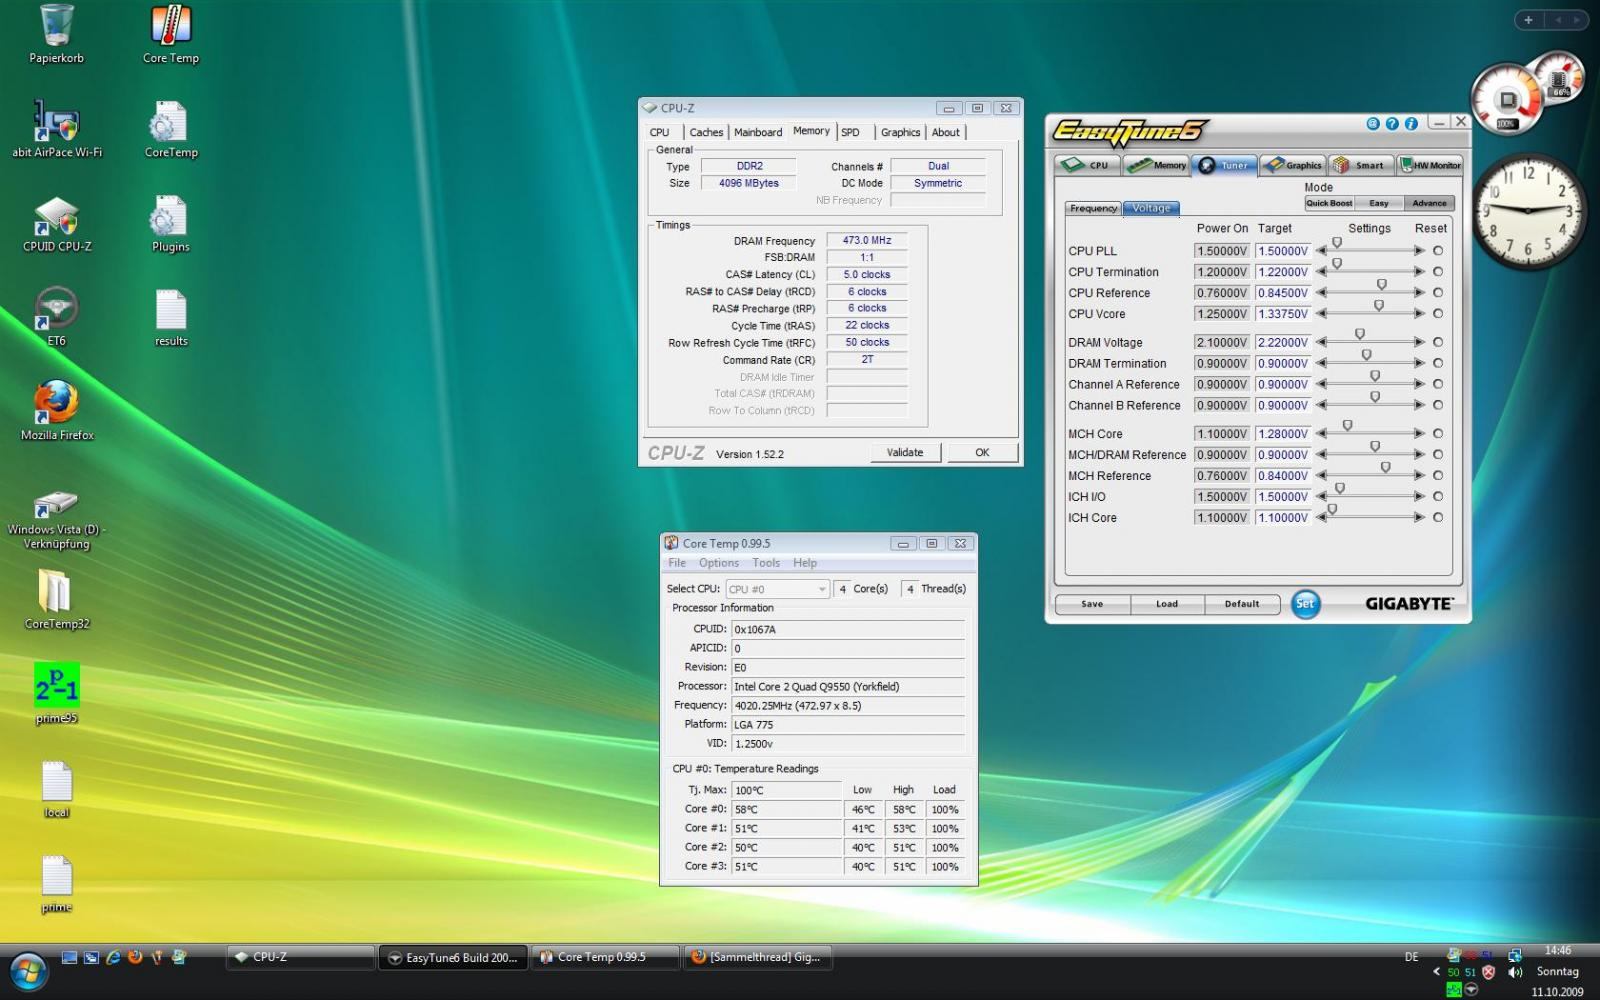Open Core Temp Options menu
The height and width of the screenshot is (1000, 1600).
tap(719, 563)
